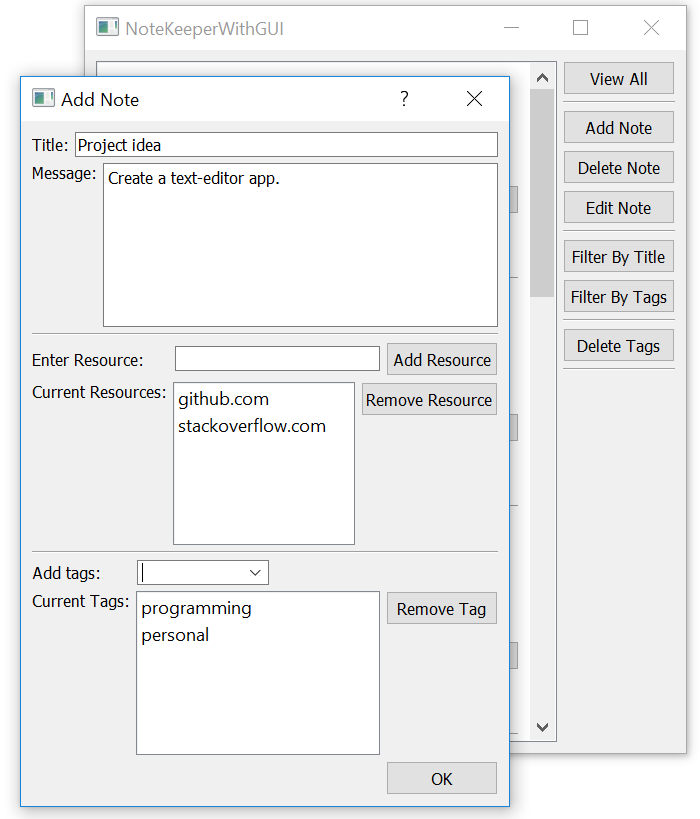Confirm the note with the OK button
This screenshot has height=819, width=700.
(x=442, y=778)
